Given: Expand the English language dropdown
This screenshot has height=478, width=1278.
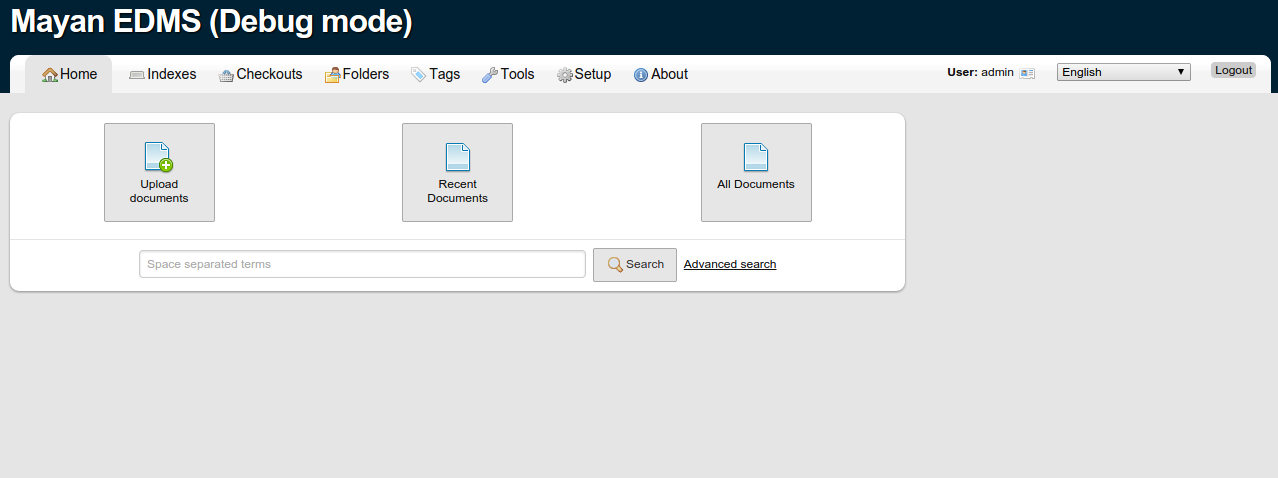Looking at the screenshot, I should coord(1123,72).
